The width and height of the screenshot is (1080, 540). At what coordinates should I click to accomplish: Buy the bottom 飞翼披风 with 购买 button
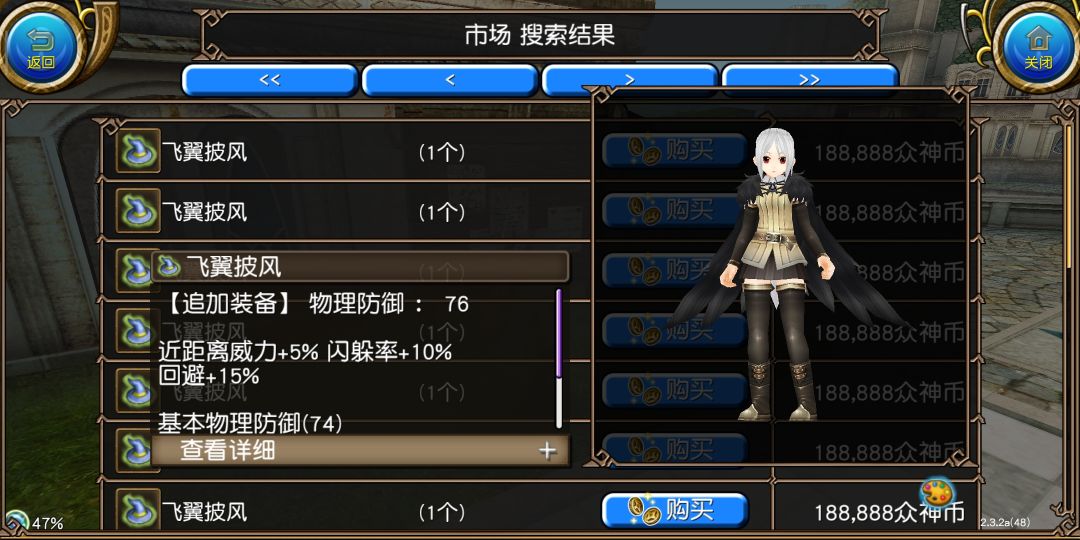click(x=675, y=510)
